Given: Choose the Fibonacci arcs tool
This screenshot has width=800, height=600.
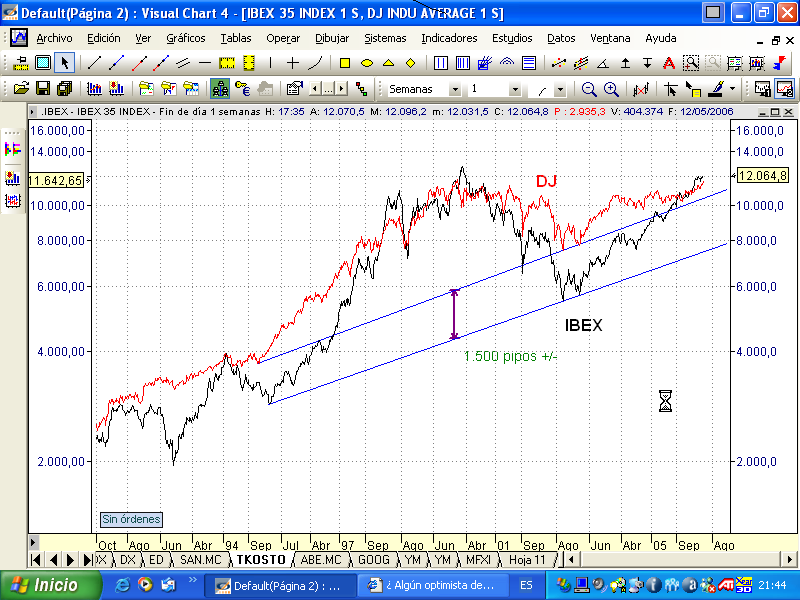Looking at the screenshot, I should coord(507,63).
